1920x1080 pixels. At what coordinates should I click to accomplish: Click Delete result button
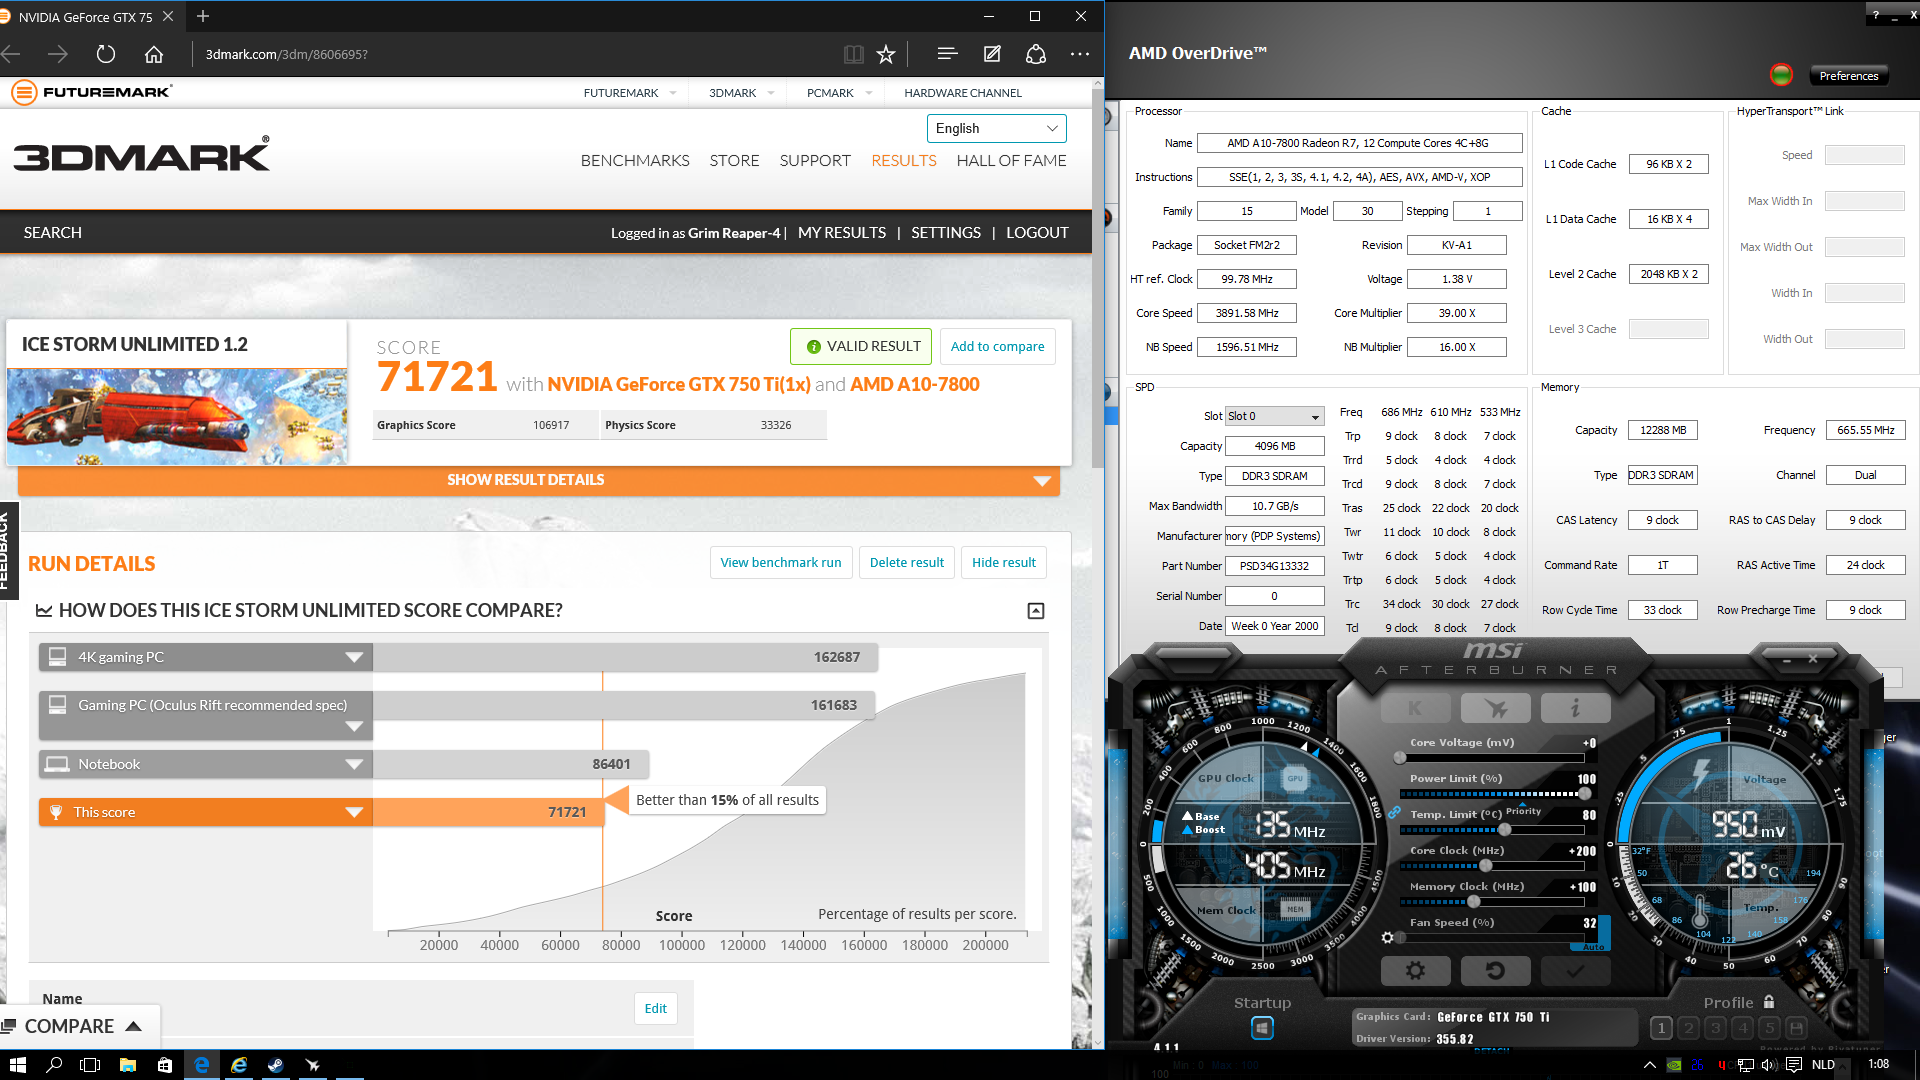(907, 562)
